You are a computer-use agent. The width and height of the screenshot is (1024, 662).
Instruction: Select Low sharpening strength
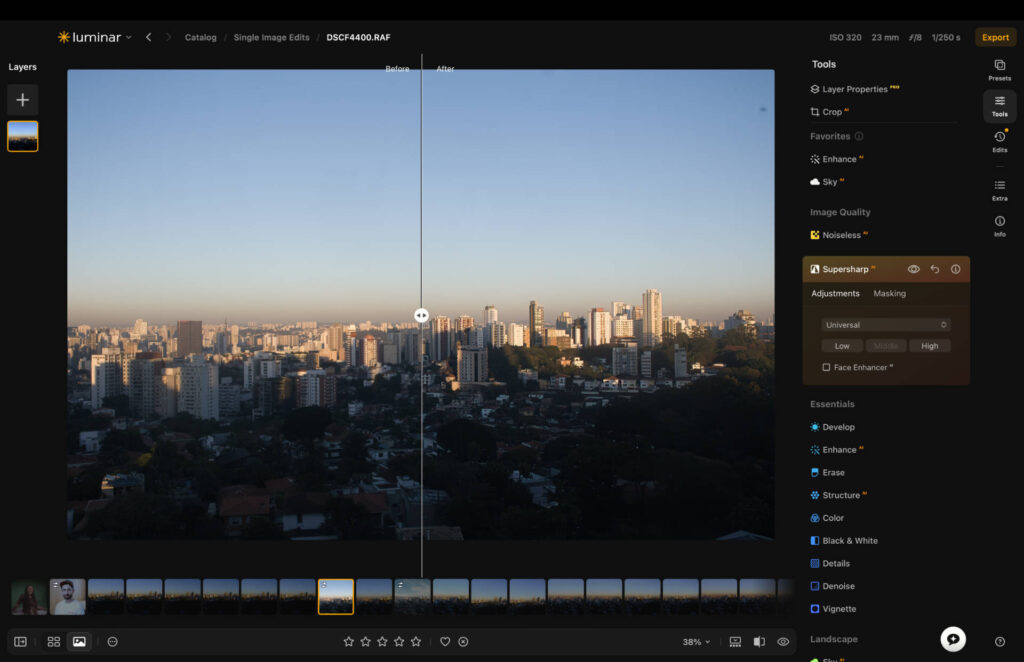tap(842, 346)
